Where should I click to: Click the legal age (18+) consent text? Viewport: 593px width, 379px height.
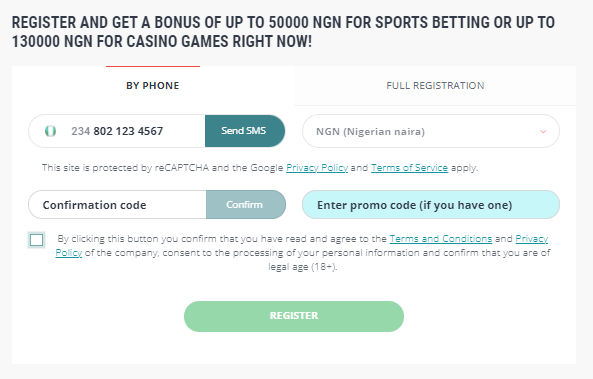[303, 267]
